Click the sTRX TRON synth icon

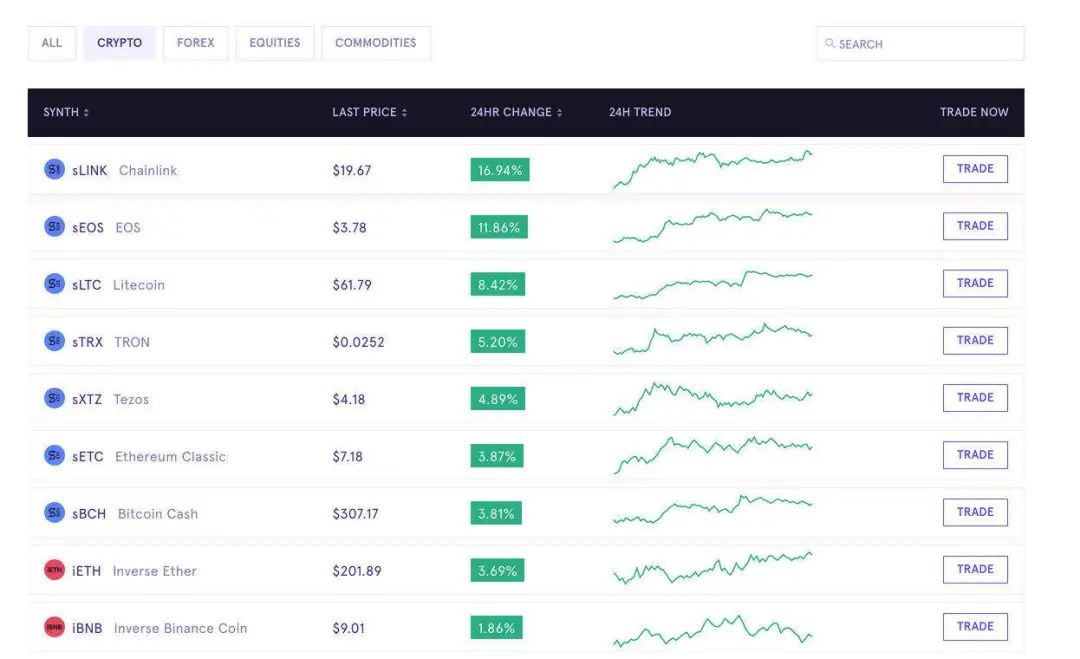tap(54, 340)
